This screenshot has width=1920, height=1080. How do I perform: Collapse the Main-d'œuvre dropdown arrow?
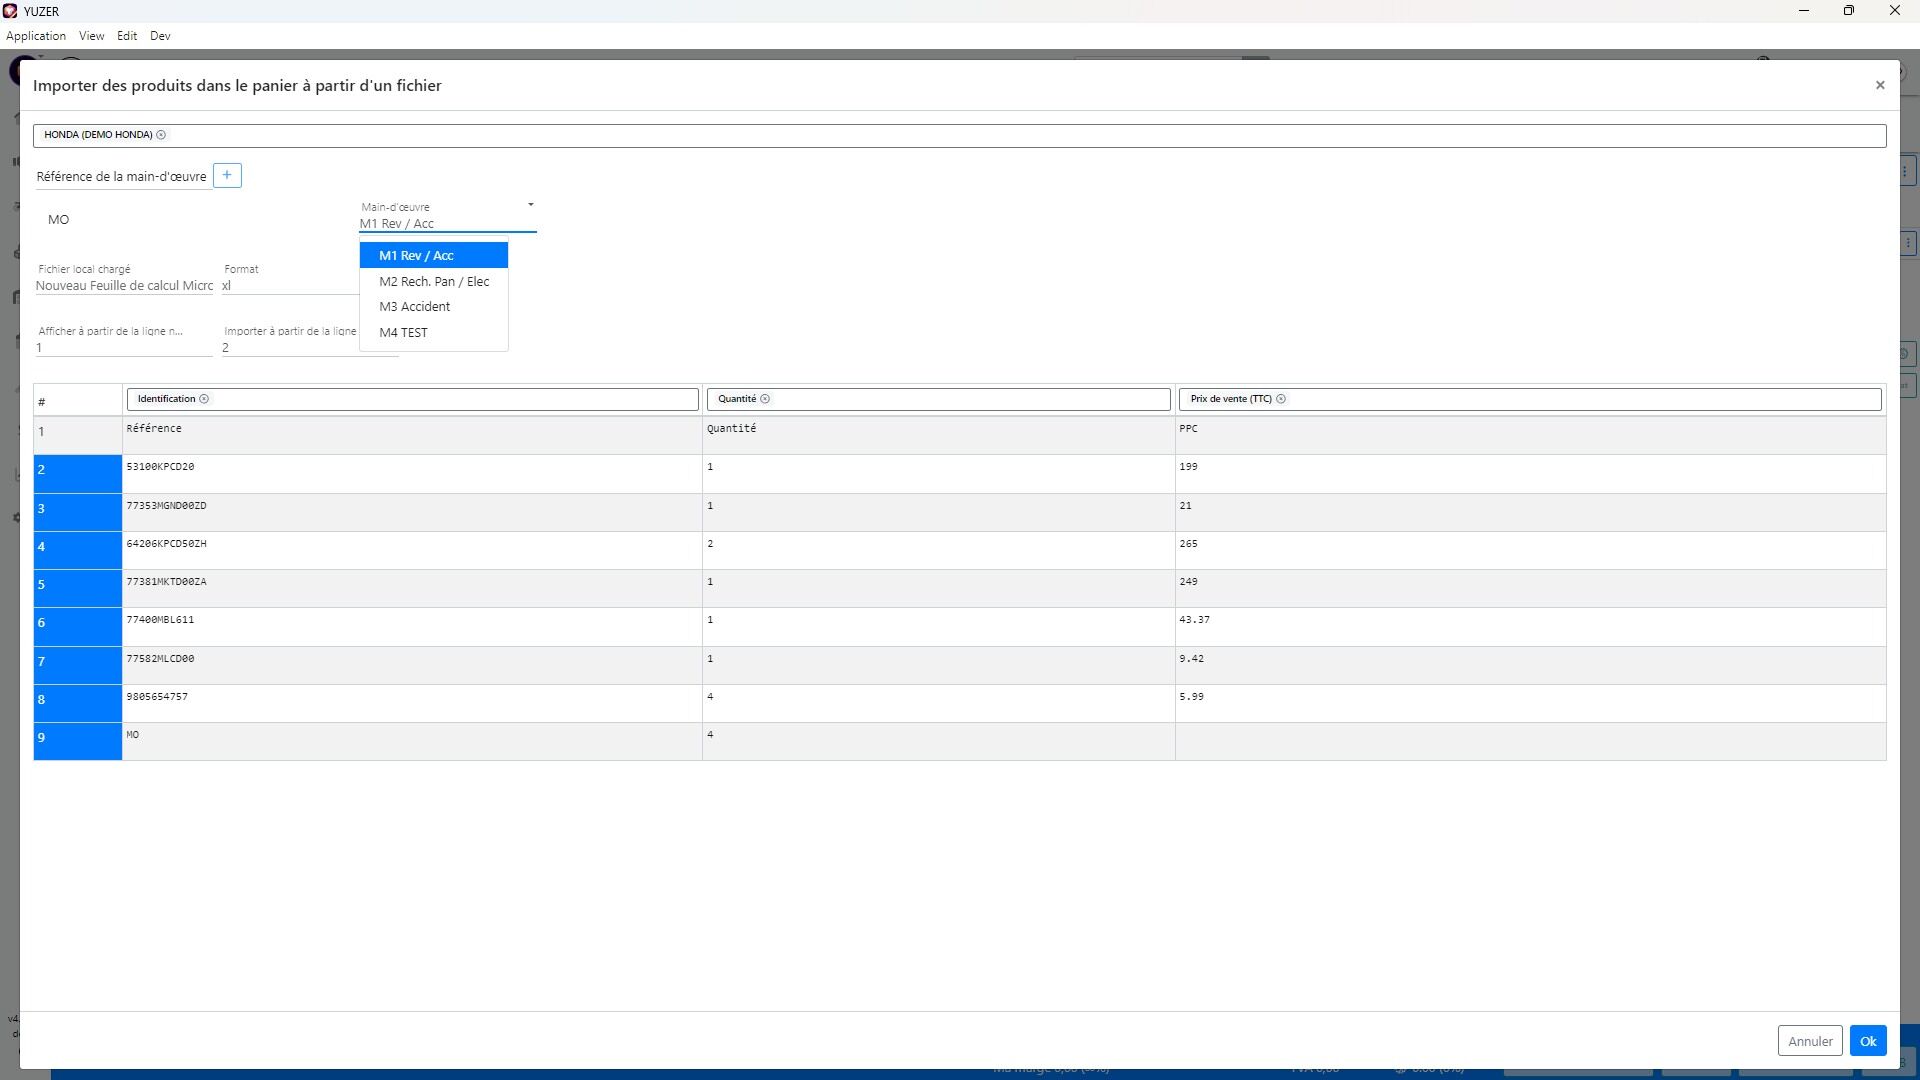530,205
